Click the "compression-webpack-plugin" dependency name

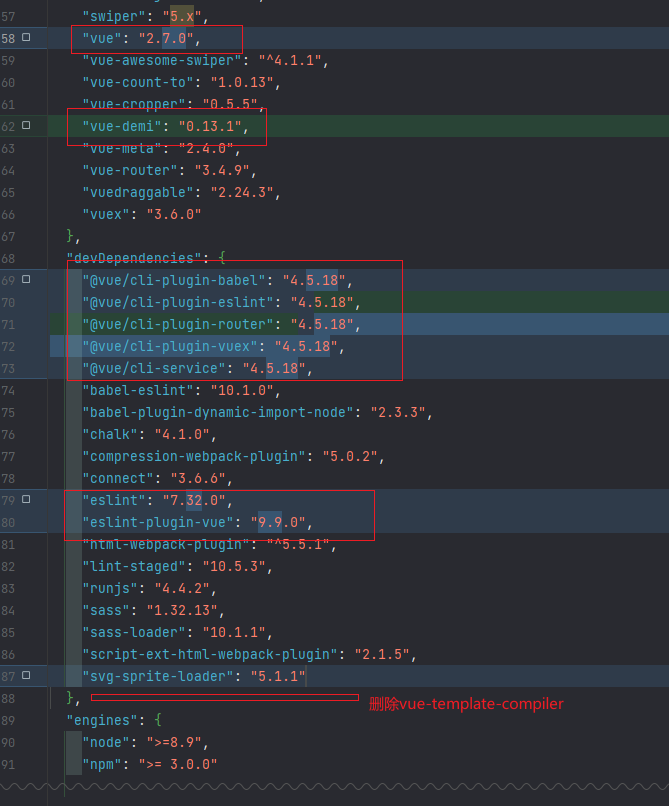(193, 456)
